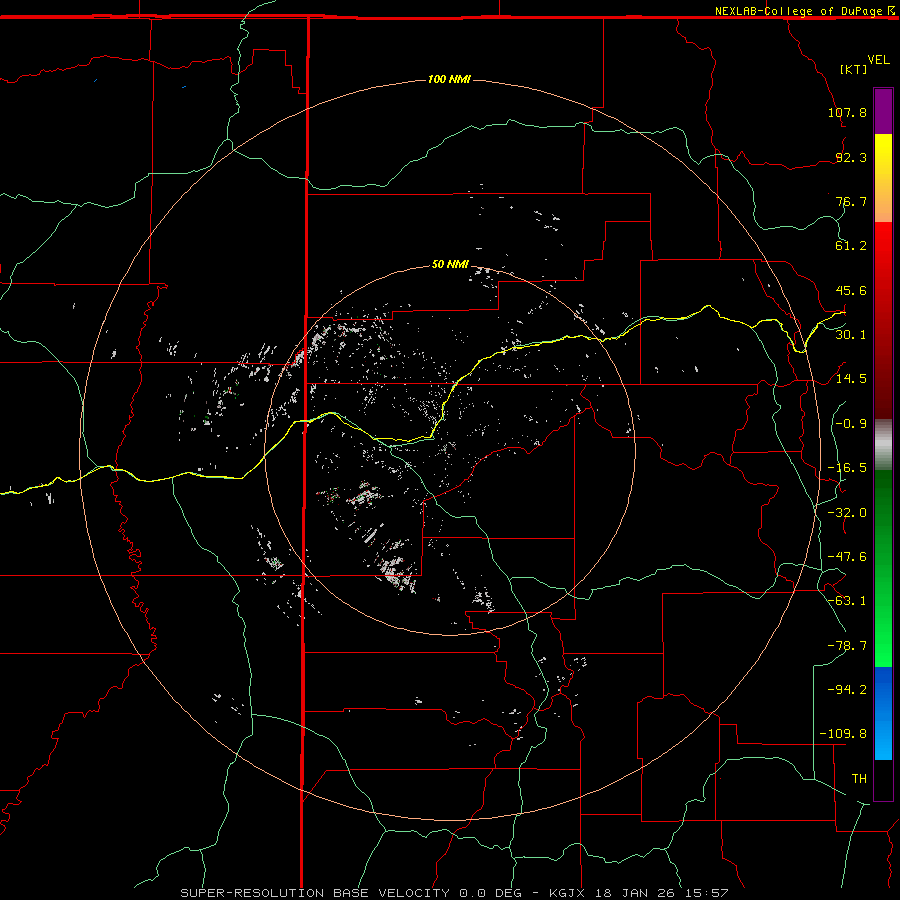Screen dimensions: 900x900
Task: Select the yellow-orange segment of color bar
Action: click(883, 178)
